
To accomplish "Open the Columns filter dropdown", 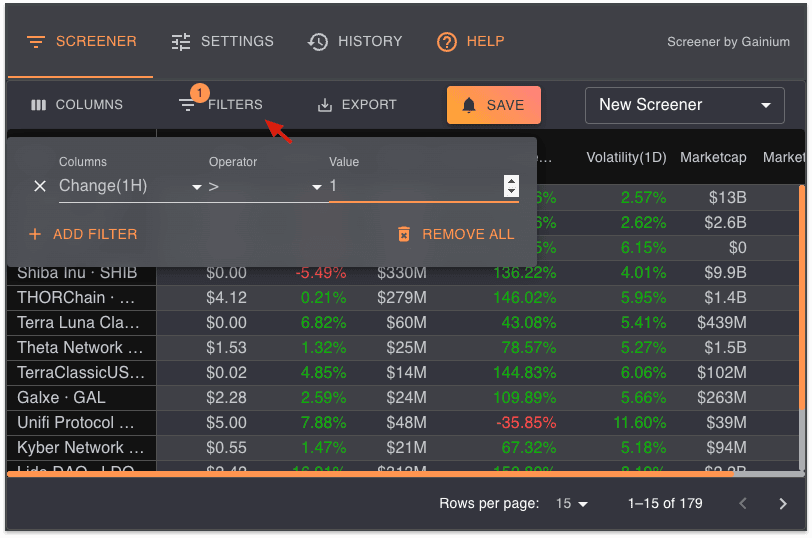I will click(130, 186).
